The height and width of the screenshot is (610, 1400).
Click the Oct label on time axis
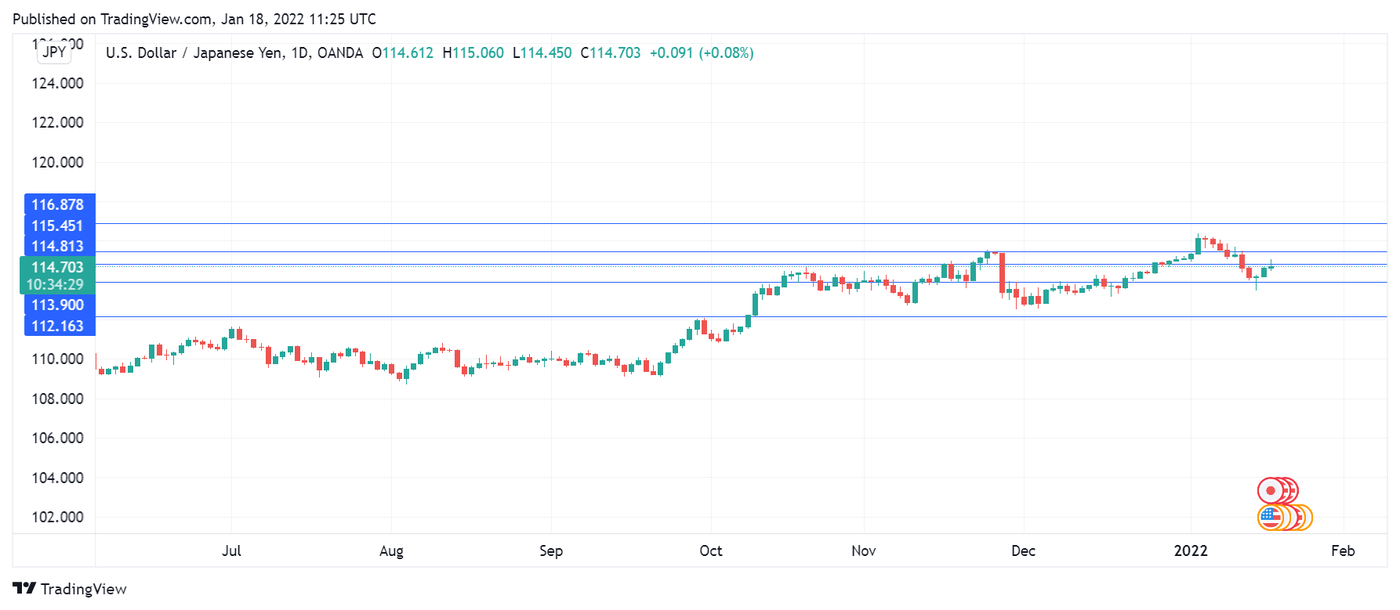point(710,551)
